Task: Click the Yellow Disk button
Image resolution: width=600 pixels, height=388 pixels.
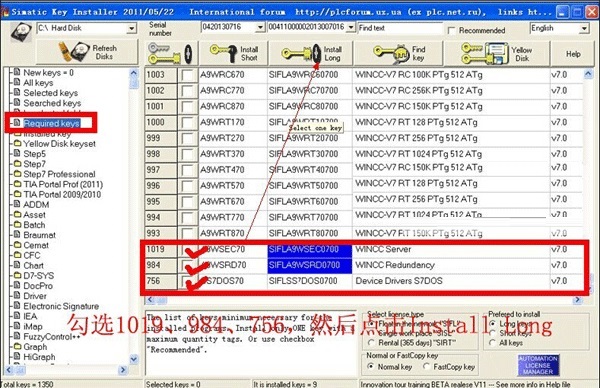Action: point(497,53)
